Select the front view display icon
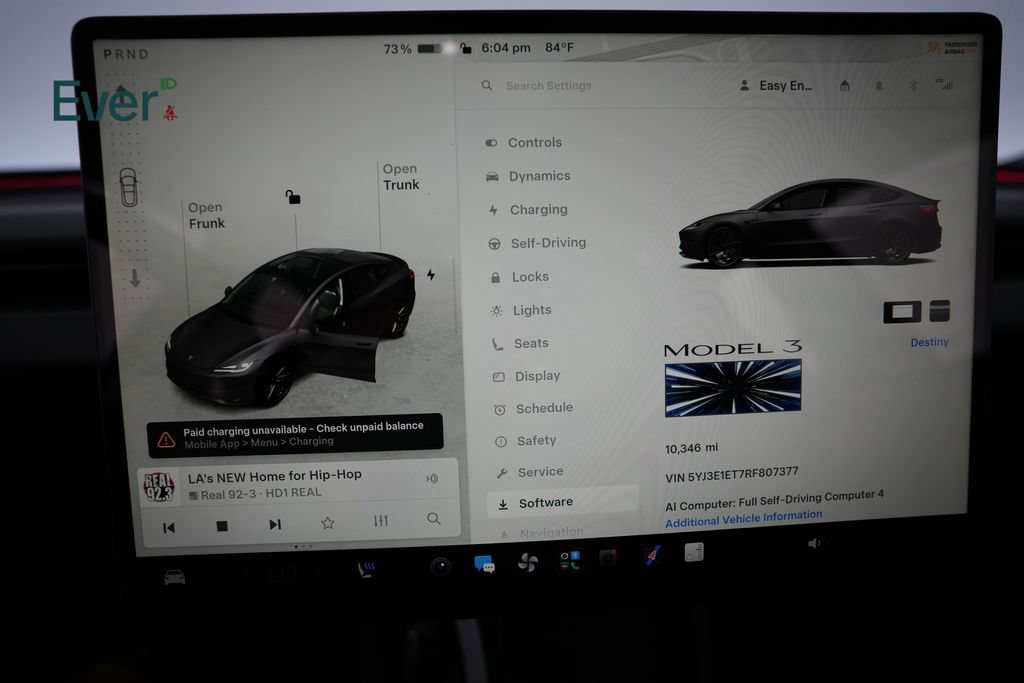This screenshot has height=683, width=1024. point(902,312)
